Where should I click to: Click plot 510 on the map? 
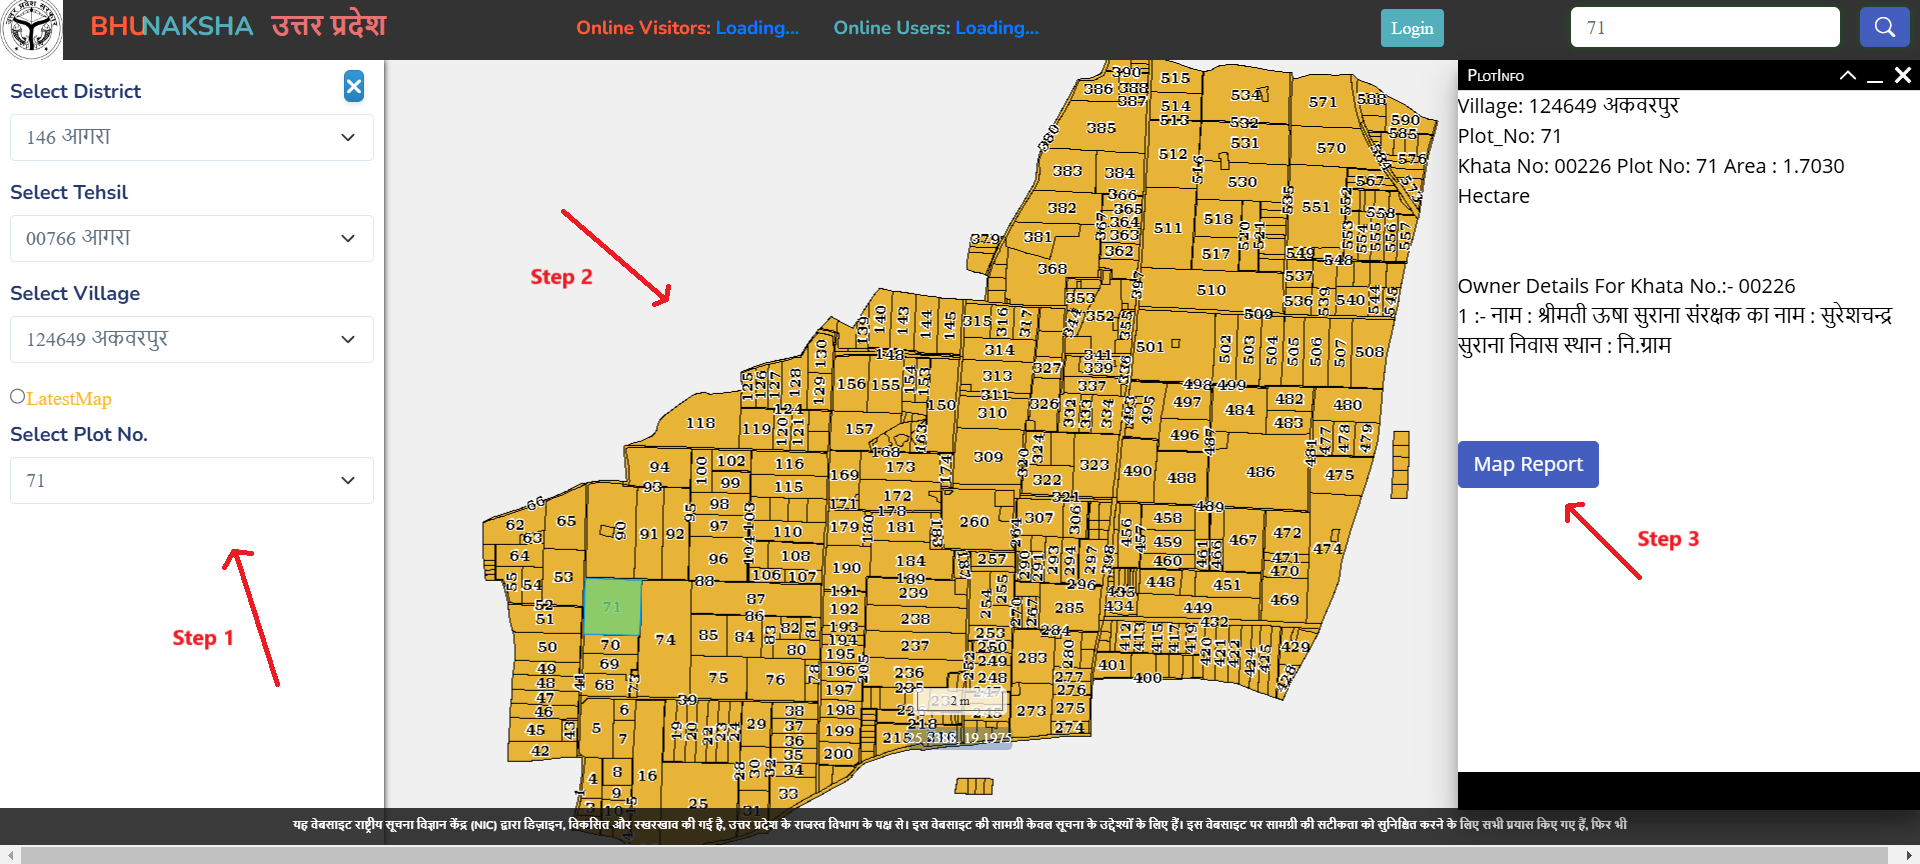tap(1210, 291)
